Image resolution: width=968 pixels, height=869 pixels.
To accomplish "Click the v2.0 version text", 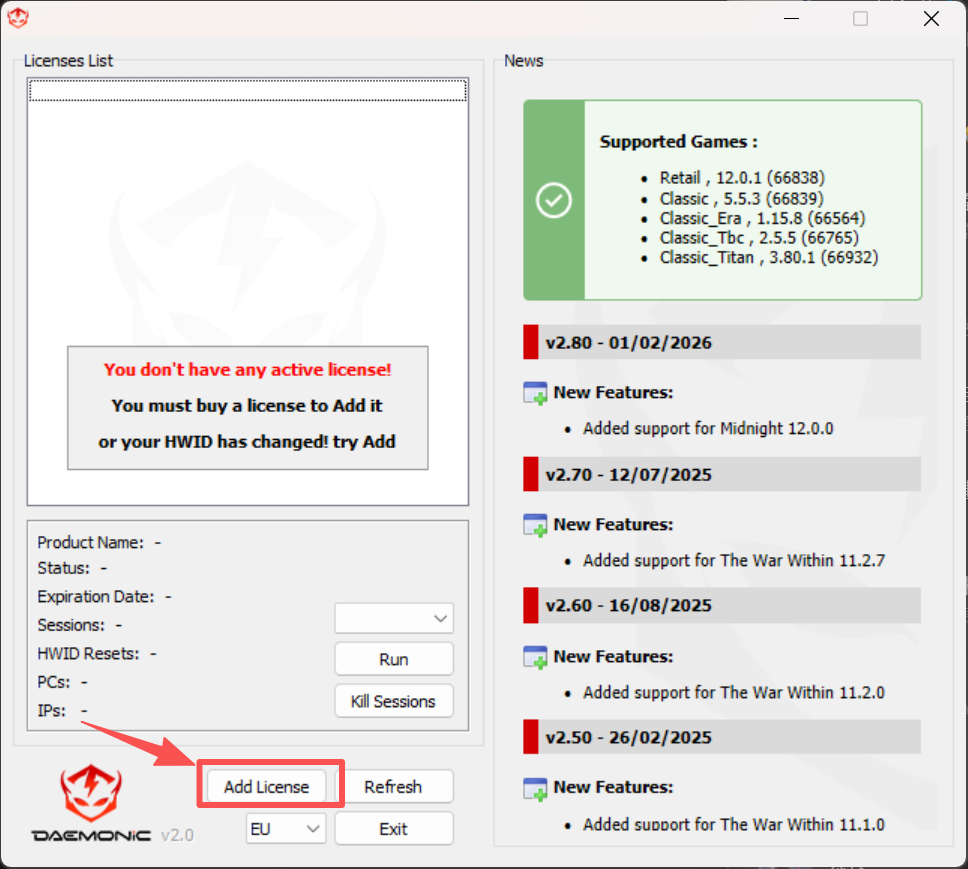I will (x=177, y=835).
